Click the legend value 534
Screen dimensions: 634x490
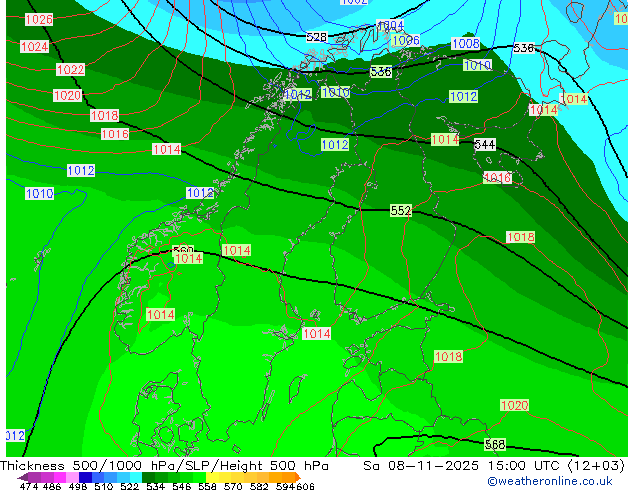click(x=155, y=486)
